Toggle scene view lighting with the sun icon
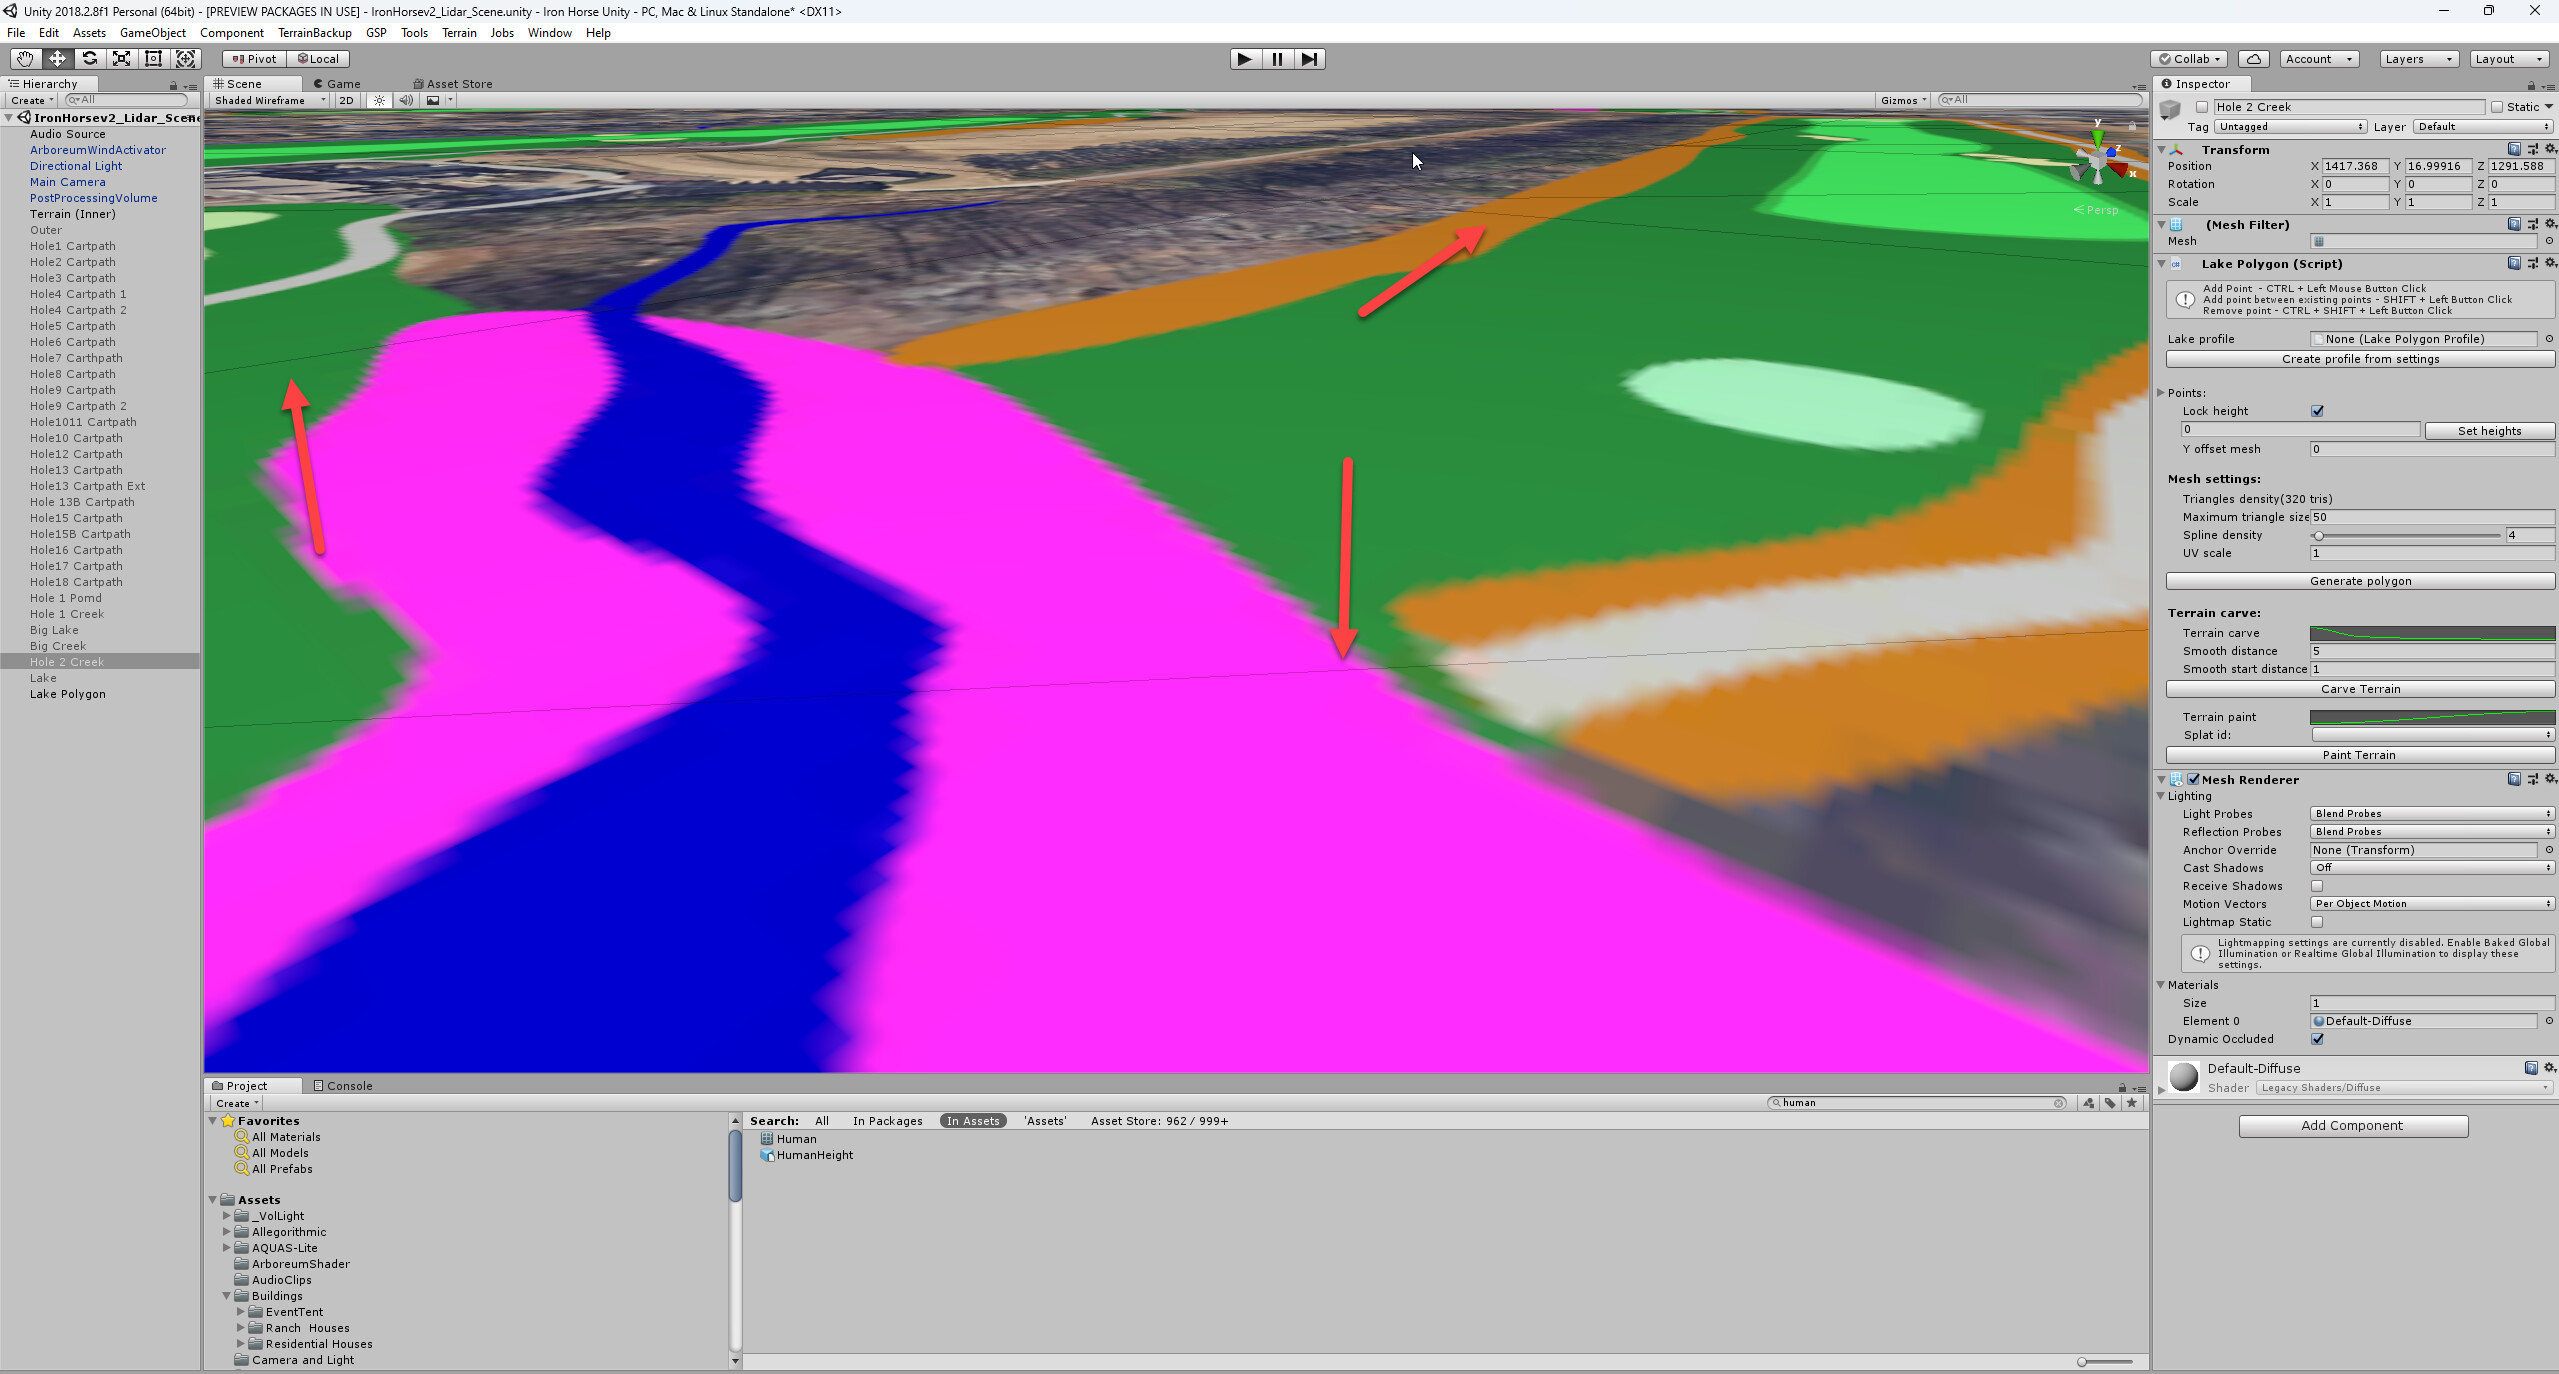The width and height of the screenshot is (2559, 1374). pyautogui.click(x=378, y=100)
